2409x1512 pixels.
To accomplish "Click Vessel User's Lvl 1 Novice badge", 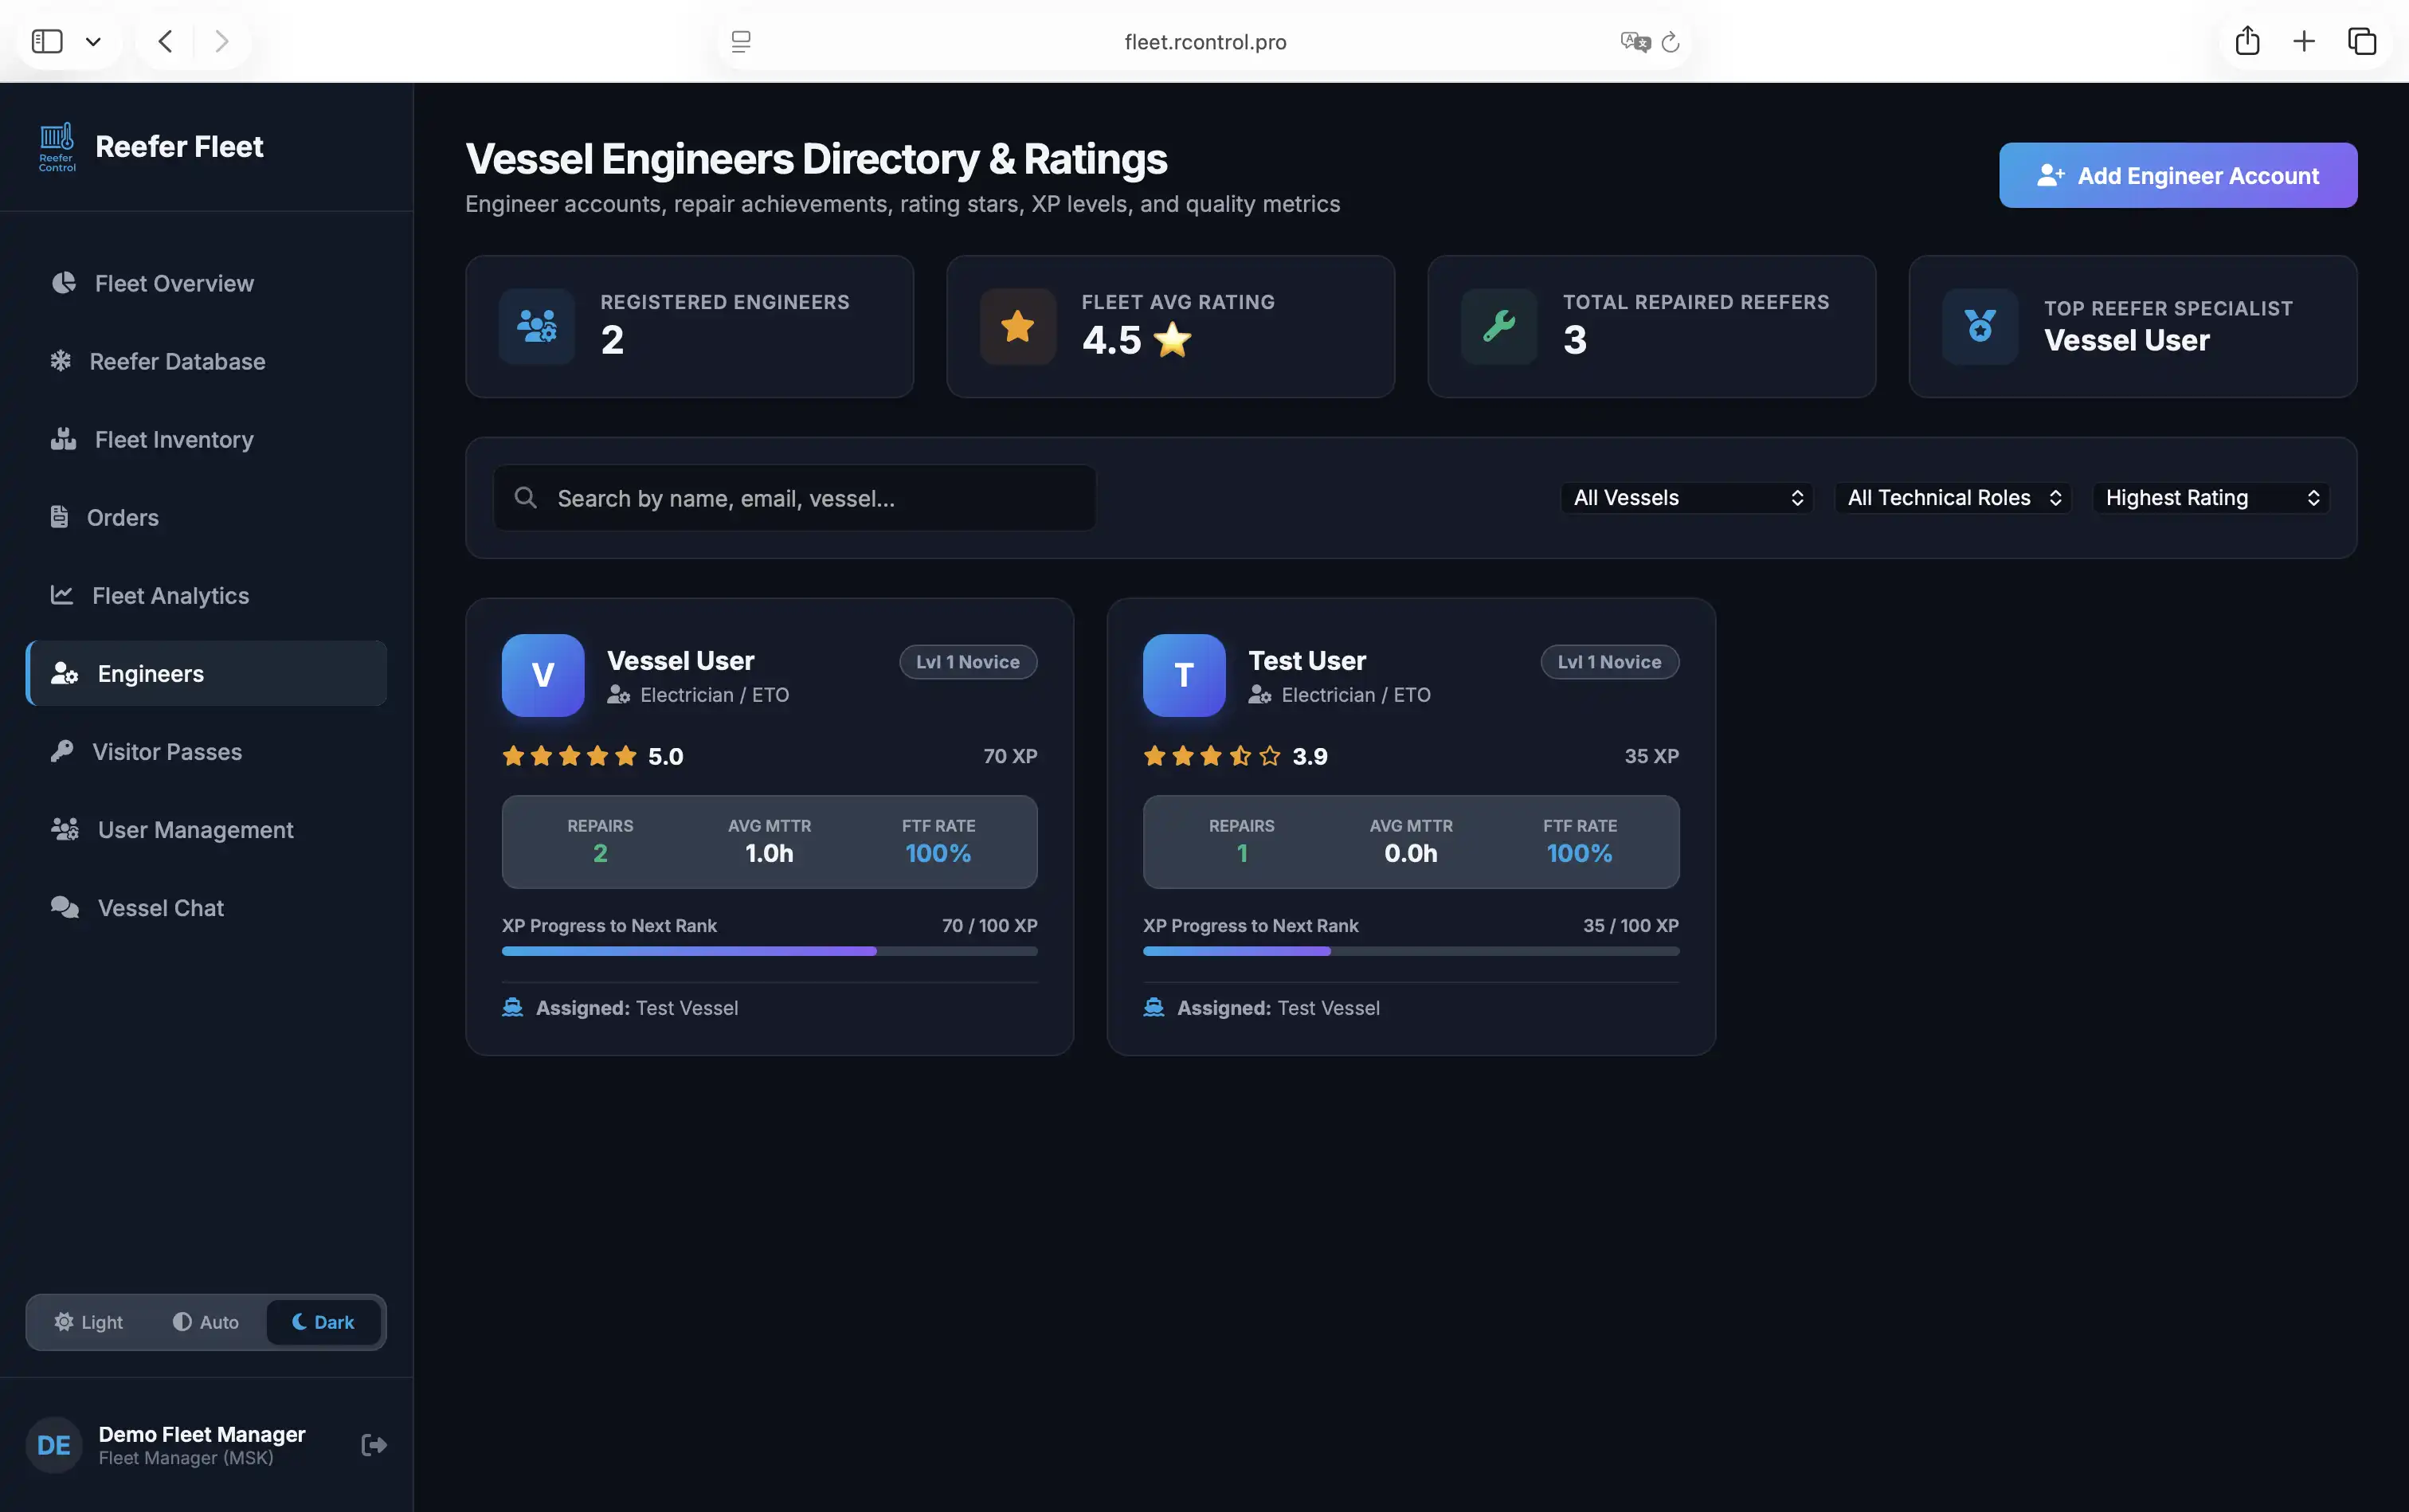I will (x=968, y=662).
